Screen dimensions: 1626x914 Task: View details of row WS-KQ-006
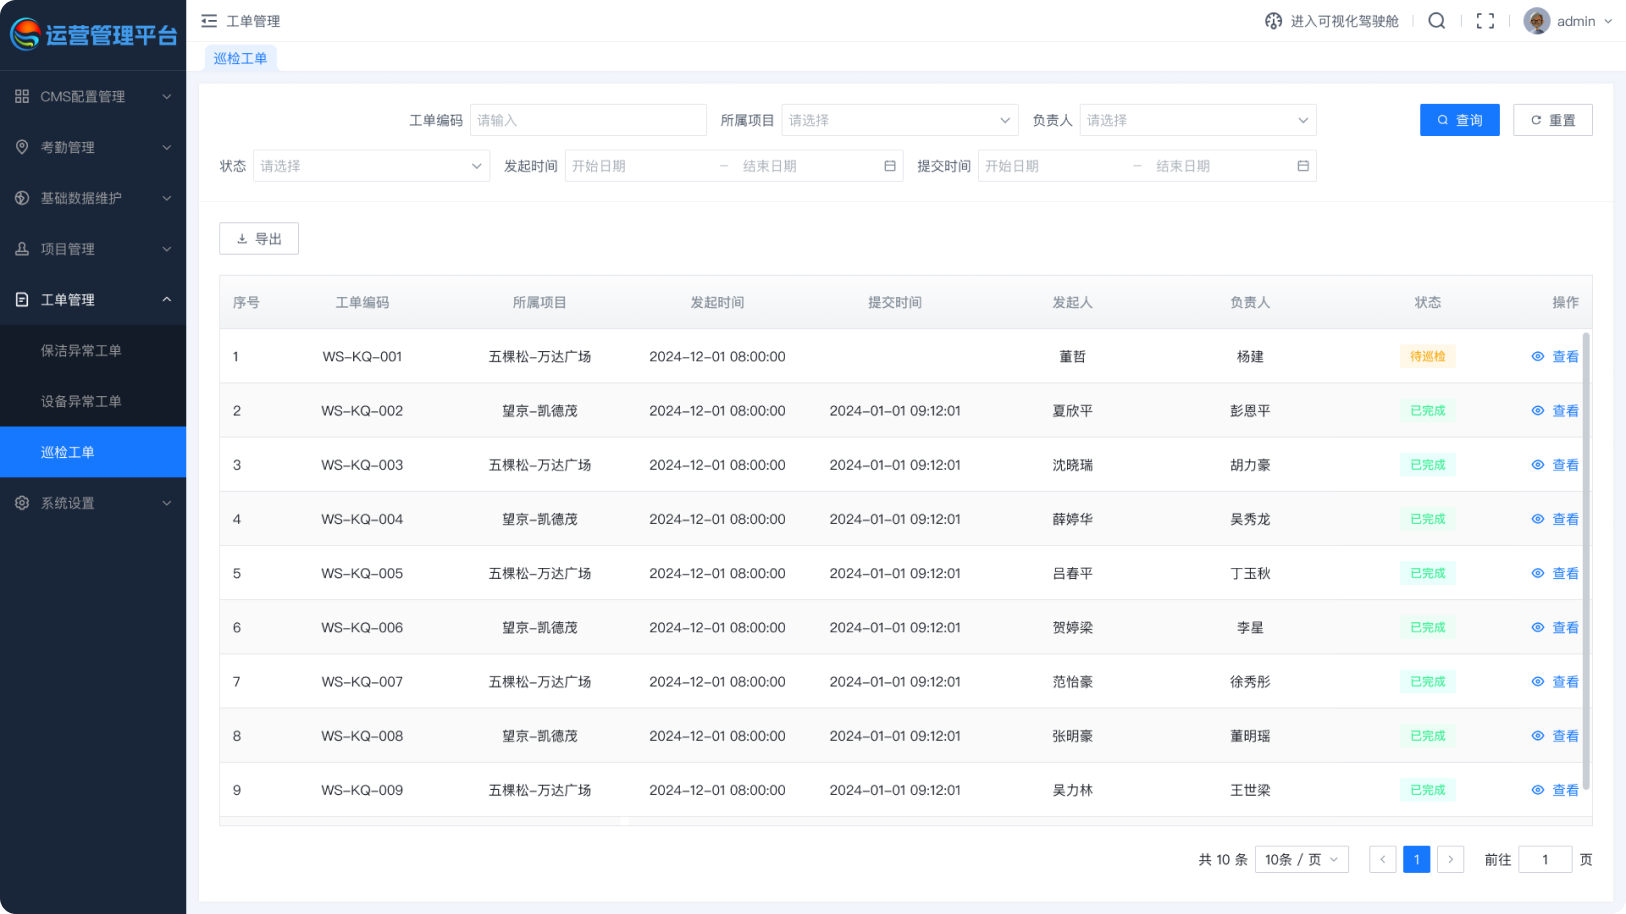tap(1555, 628)
